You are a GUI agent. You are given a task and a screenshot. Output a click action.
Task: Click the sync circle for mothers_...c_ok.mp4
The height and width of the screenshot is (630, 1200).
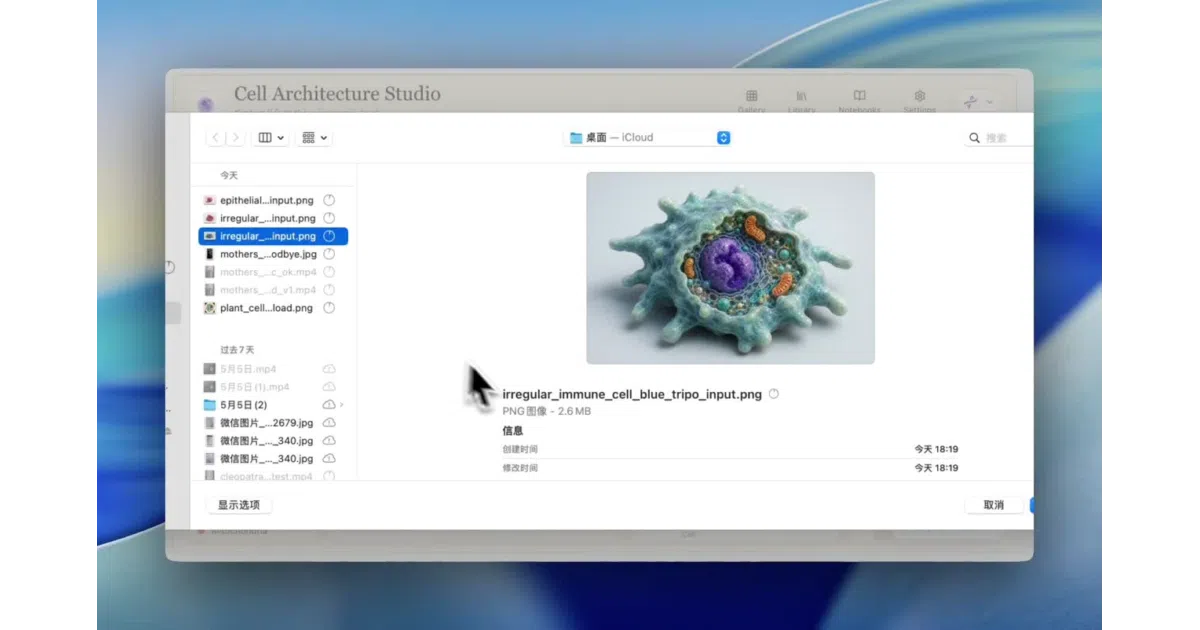coord(329,272)
